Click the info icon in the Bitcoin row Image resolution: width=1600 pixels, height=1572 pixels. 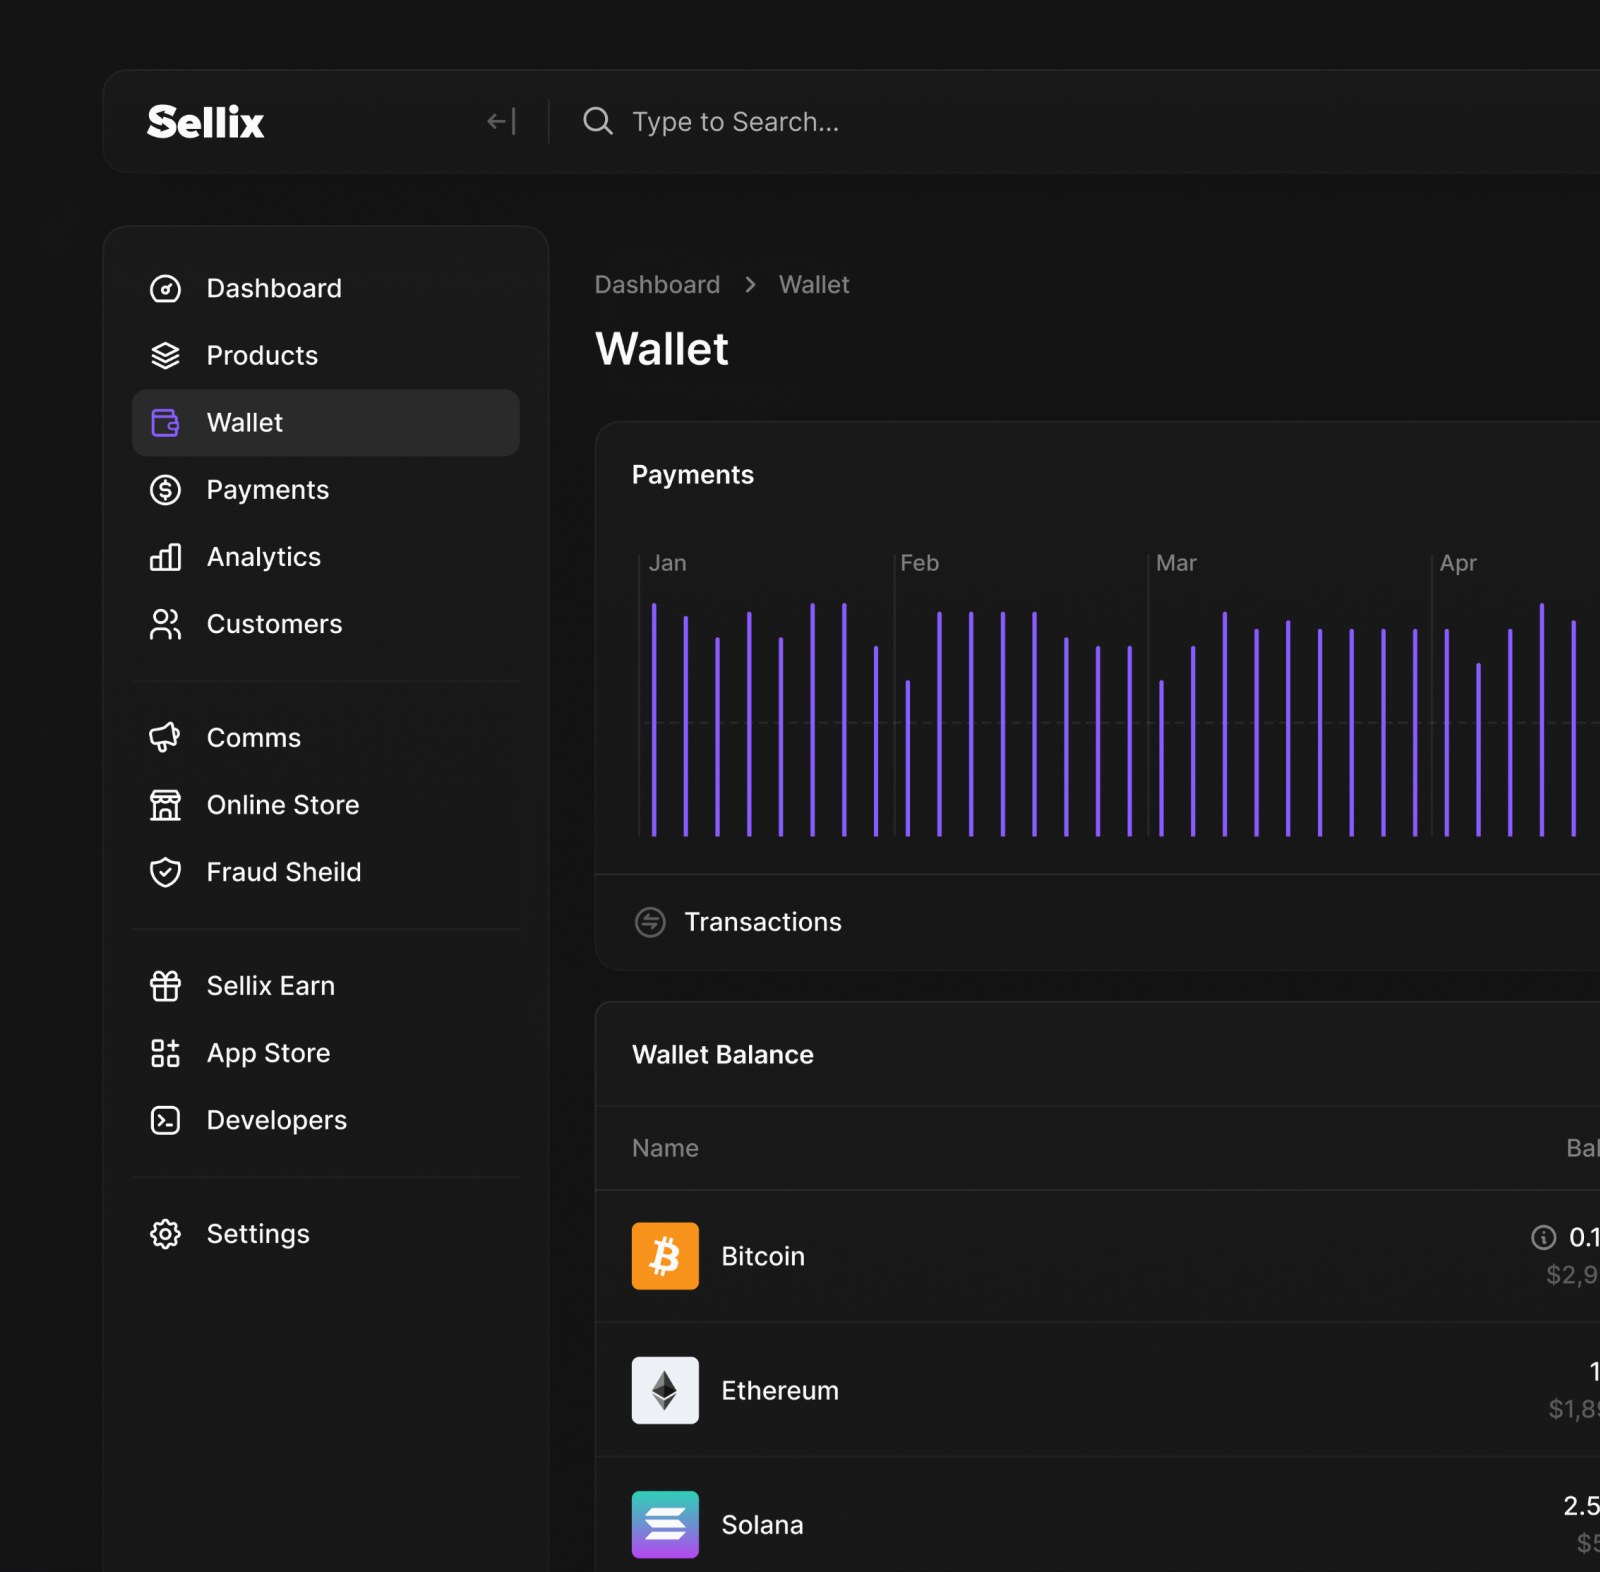tap(1543, 1238)
